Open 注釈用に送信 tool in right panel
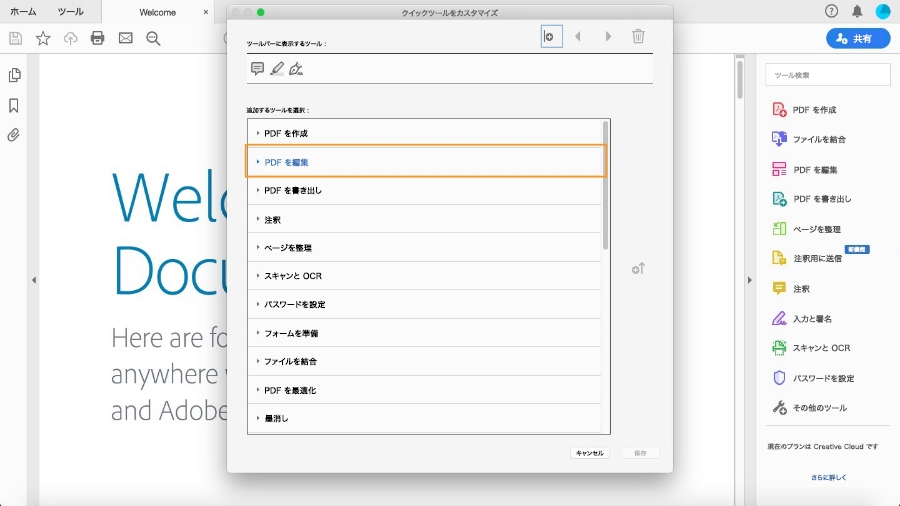This screenshot has width=900, height=506. (x=807, y=258)
